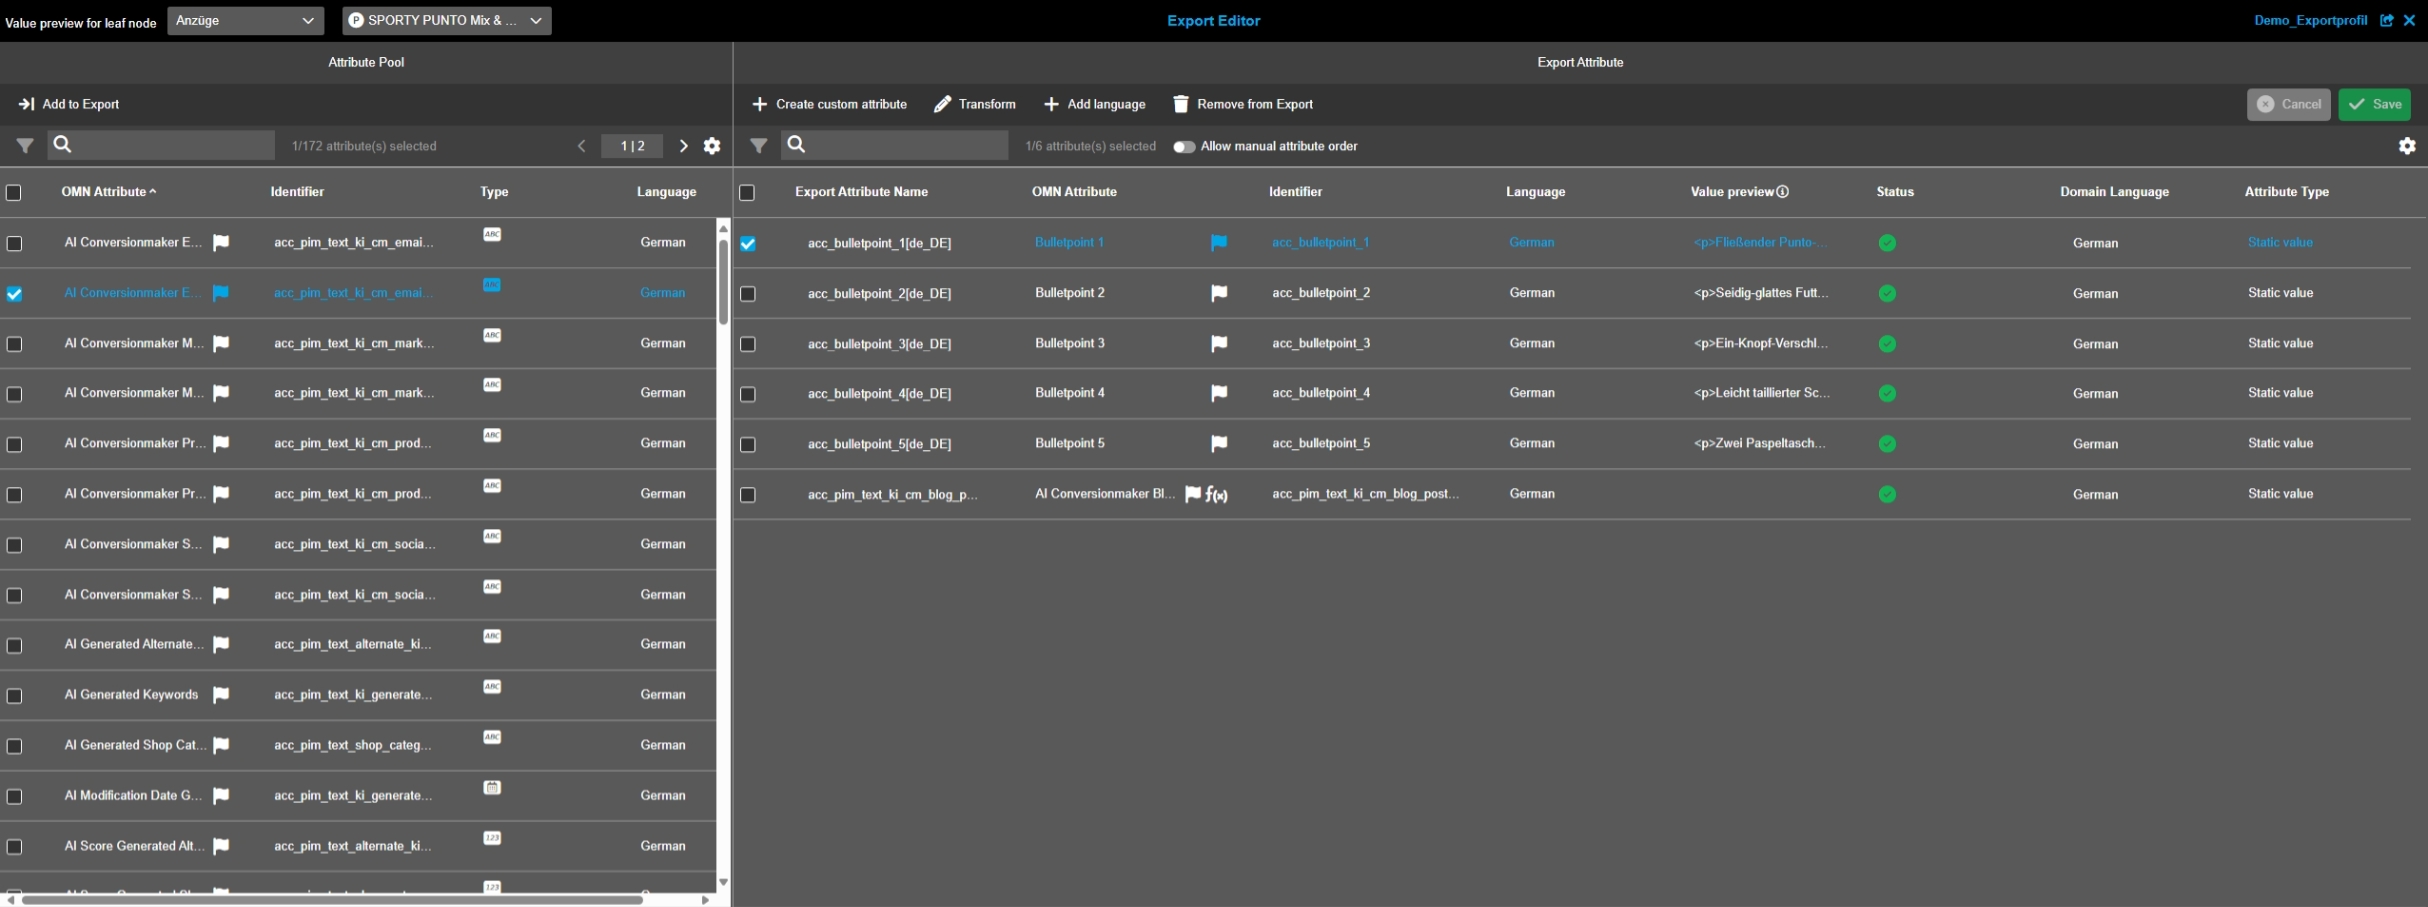
Task: Click Transform in the export toolbar
Action: coord(975,104)
